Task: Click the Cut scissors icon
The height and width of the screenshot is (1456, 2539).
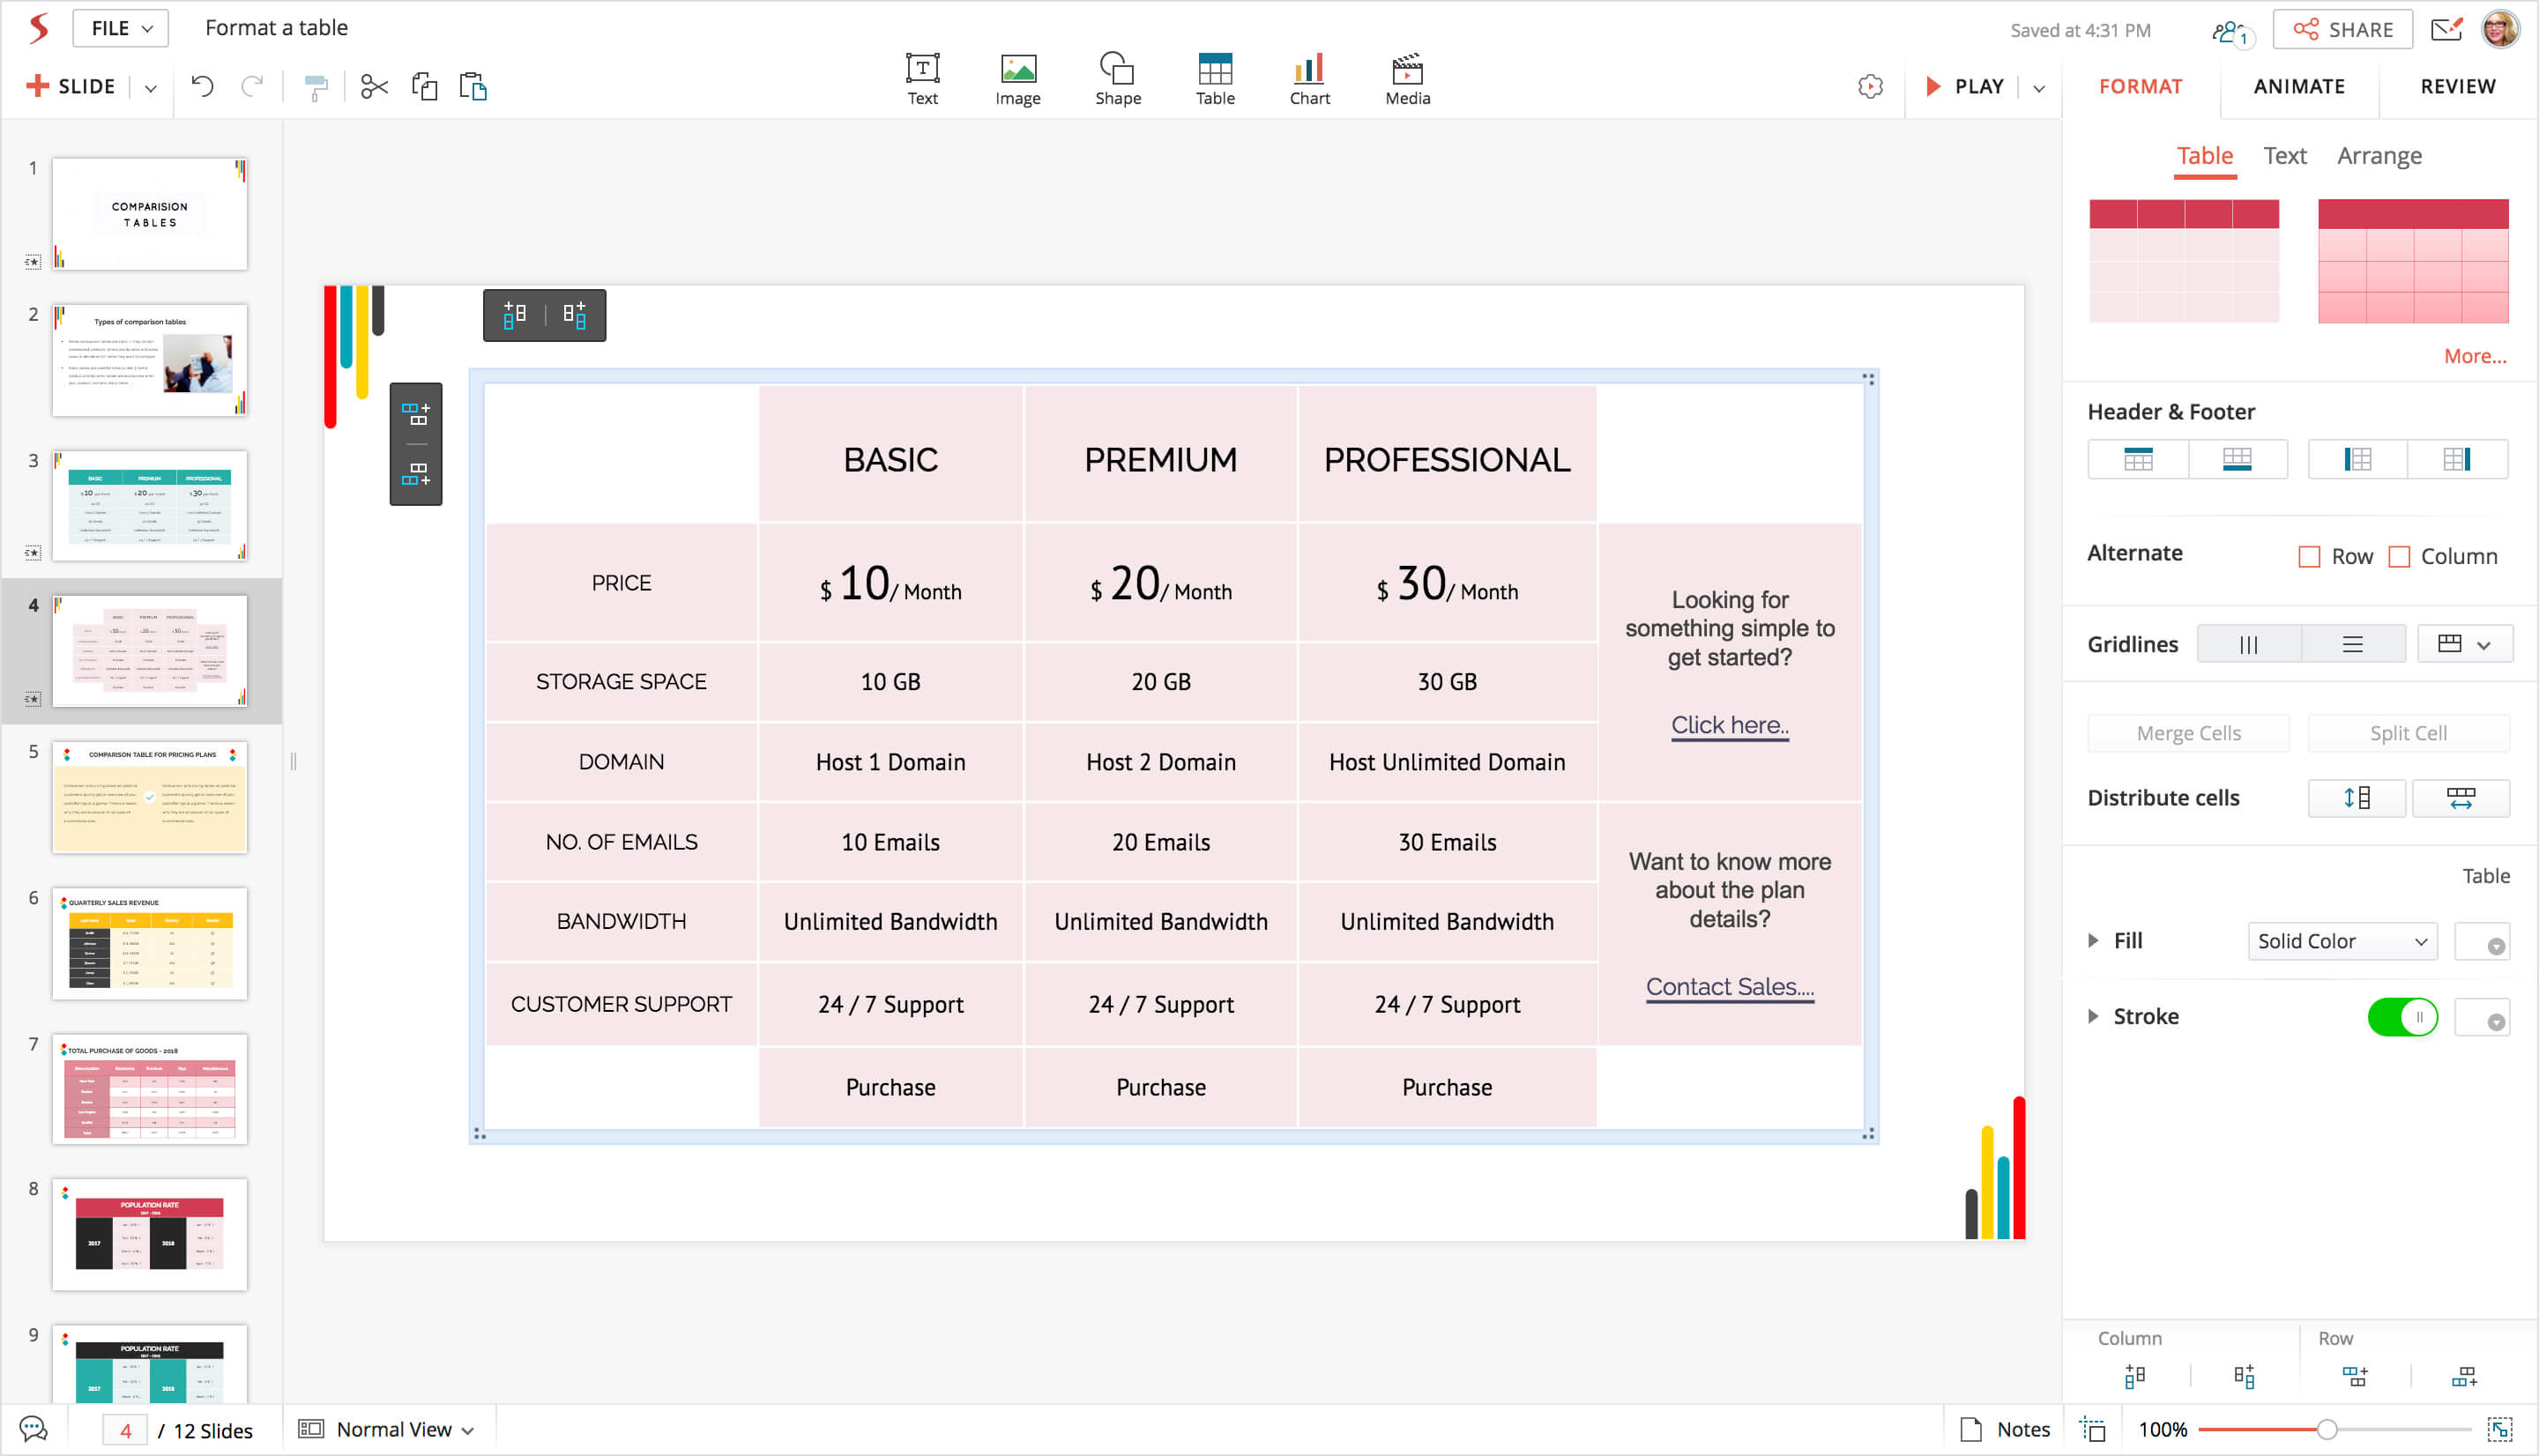Action: (x=374, y=87)
